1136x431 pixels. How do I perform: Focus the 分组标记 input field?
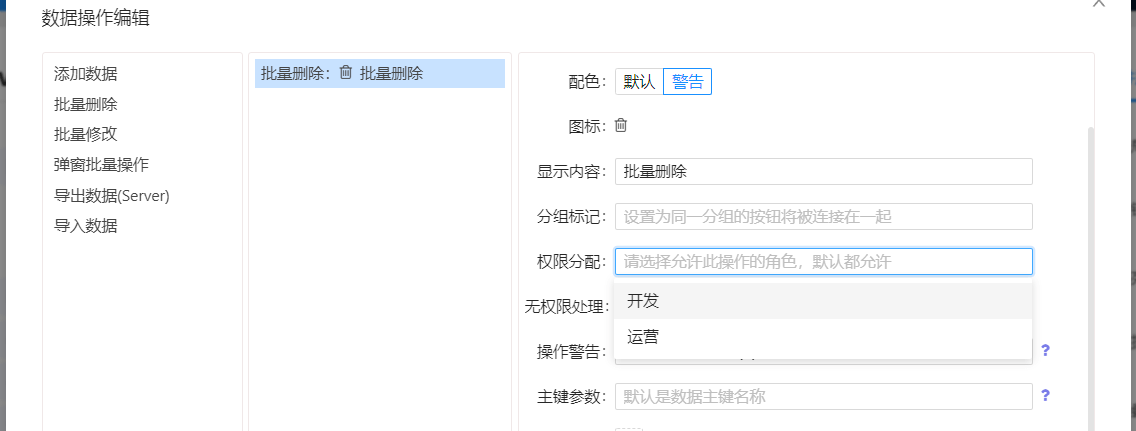coord(823,217)
